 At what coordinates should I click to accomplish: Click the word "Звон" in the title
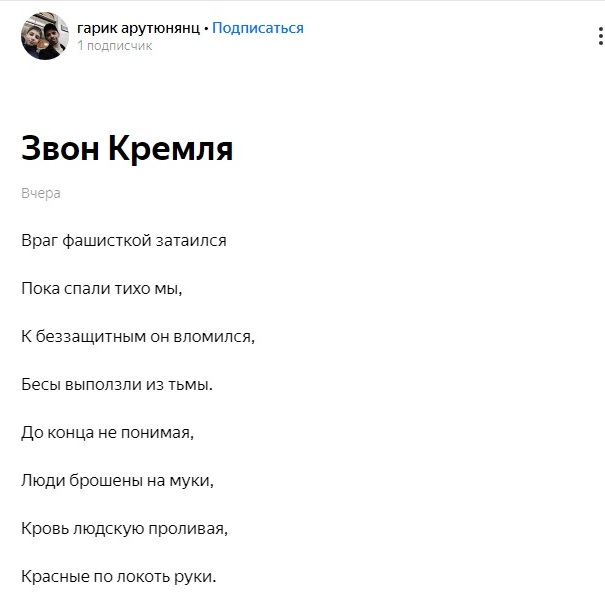click(60, 149)
